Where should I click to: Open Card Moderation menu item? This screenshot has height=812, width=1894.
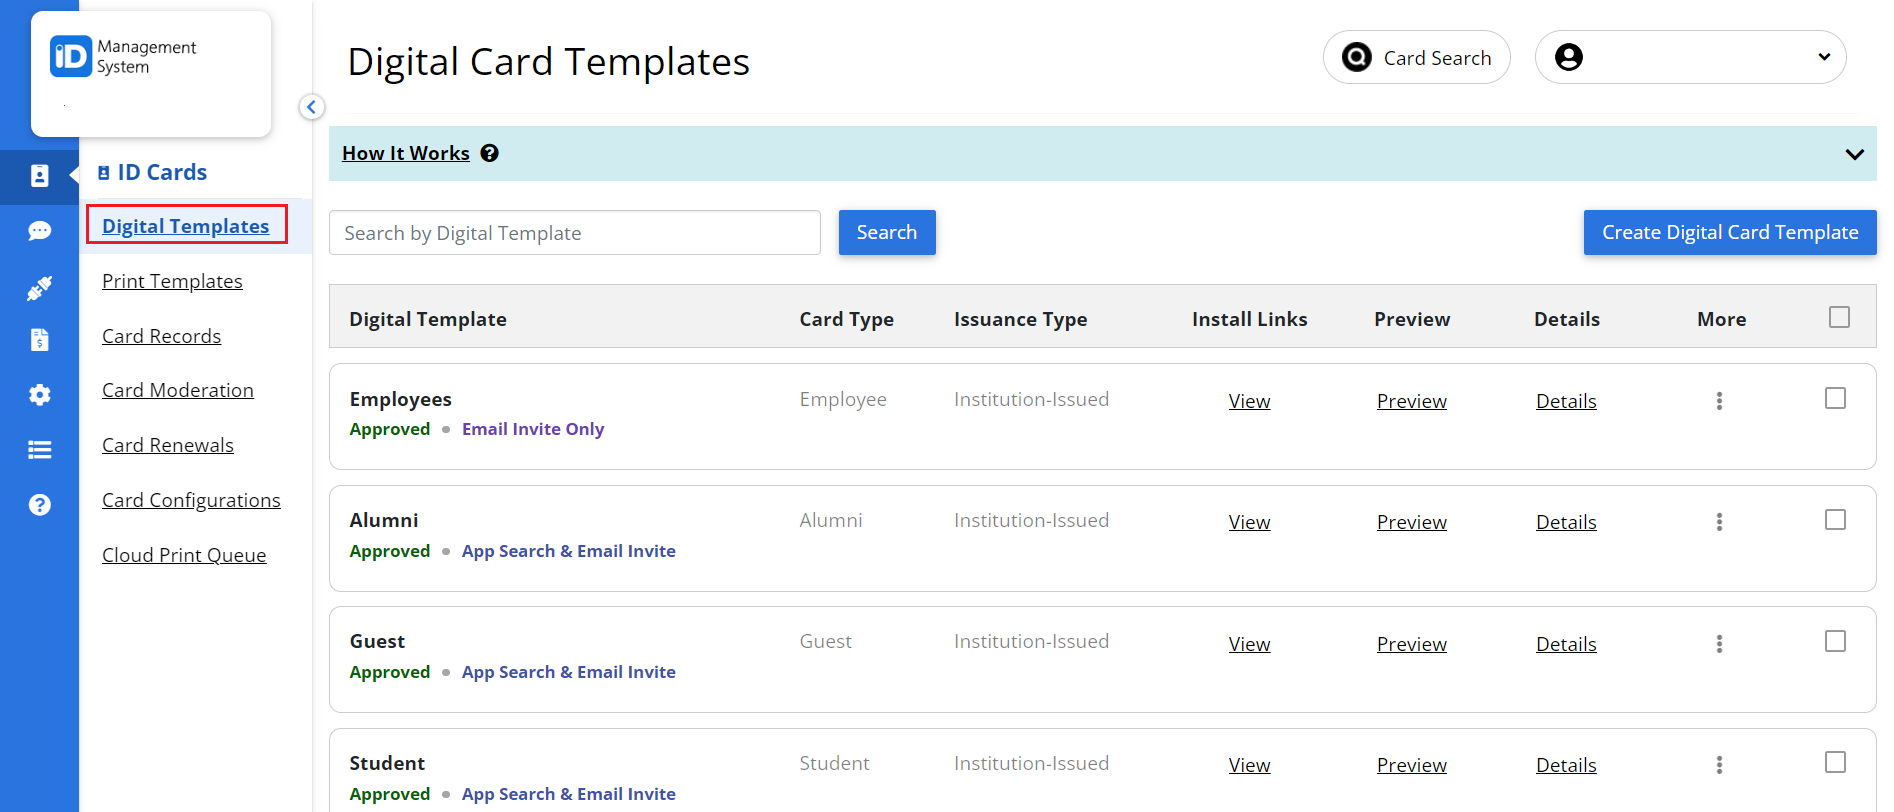coord(178,390)
